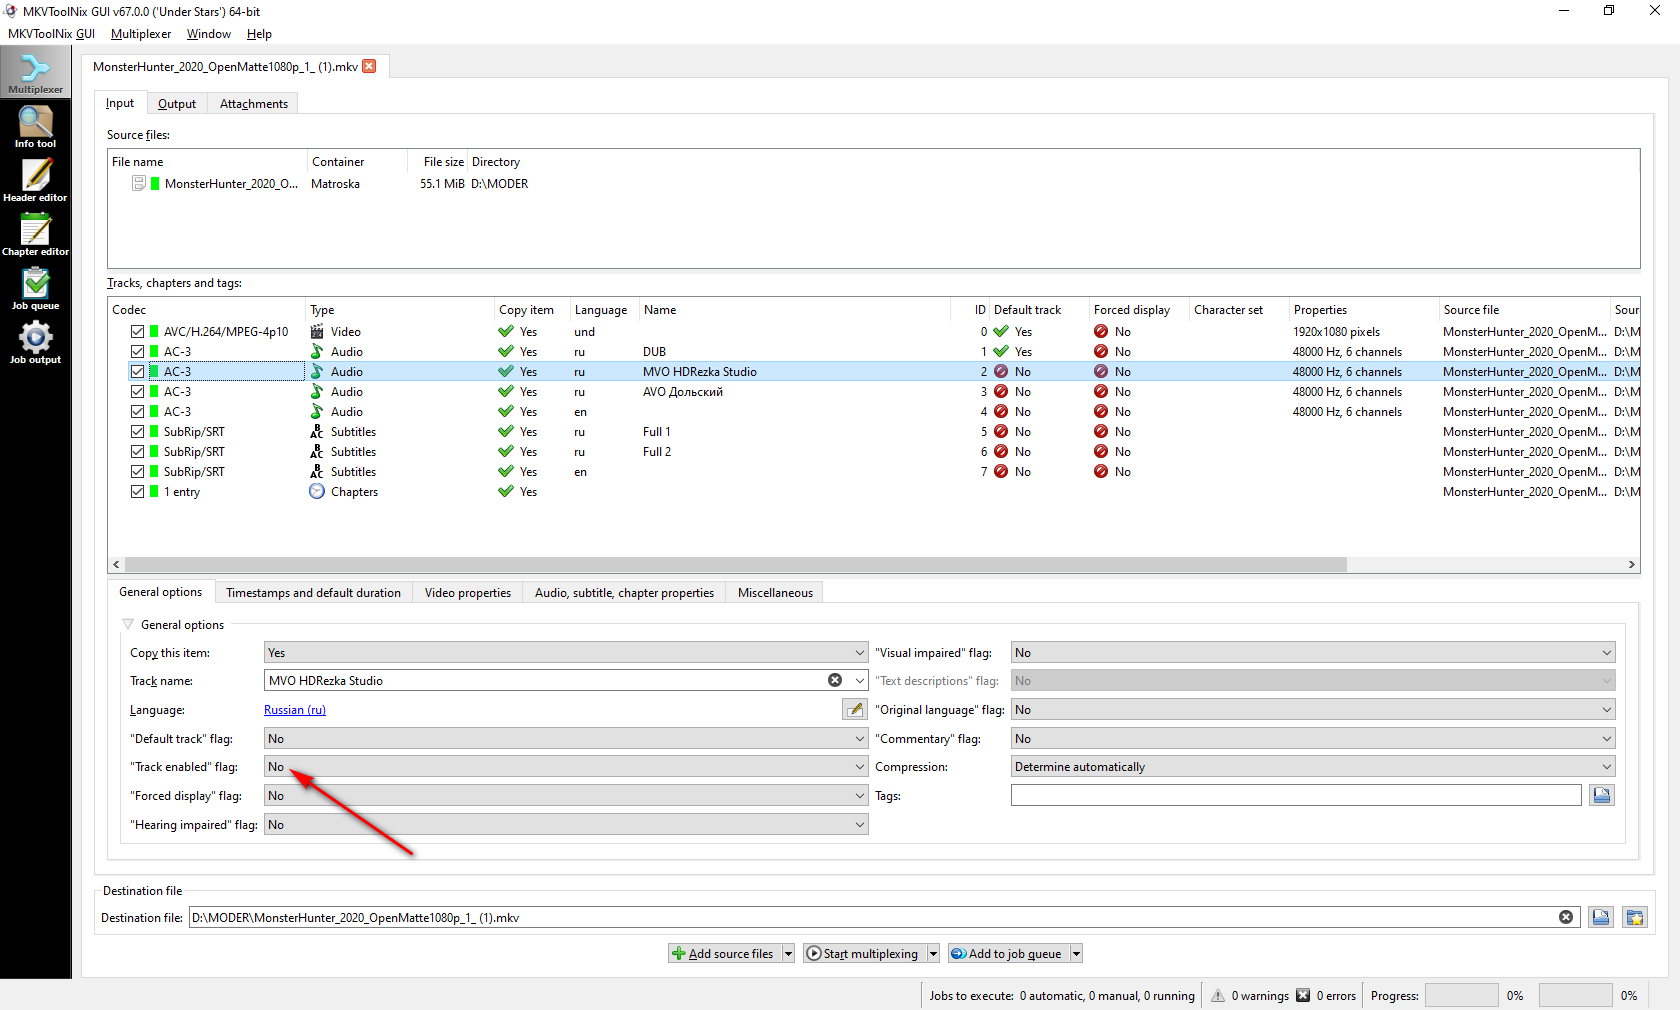The height and width of the screenshot is (1010, 1680).
Task: Clear the destination file path icon
Action: point(1566,917)
